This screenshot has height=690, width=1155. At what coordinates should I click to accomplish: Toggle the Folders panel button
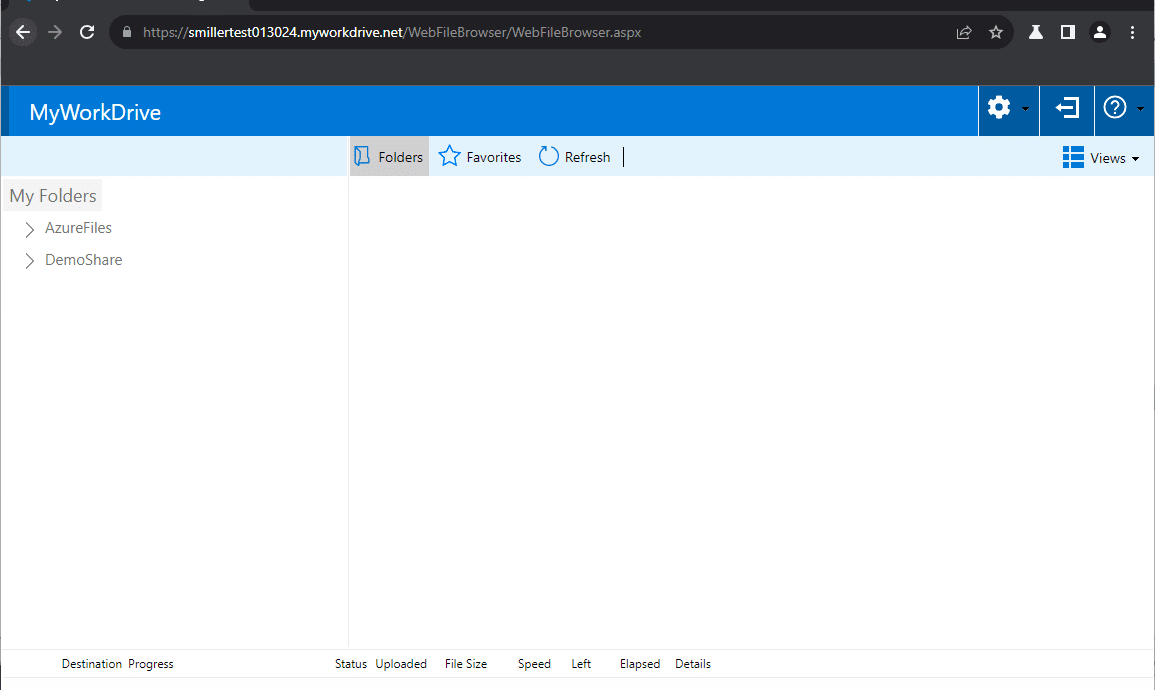click(x=389, y=157)
